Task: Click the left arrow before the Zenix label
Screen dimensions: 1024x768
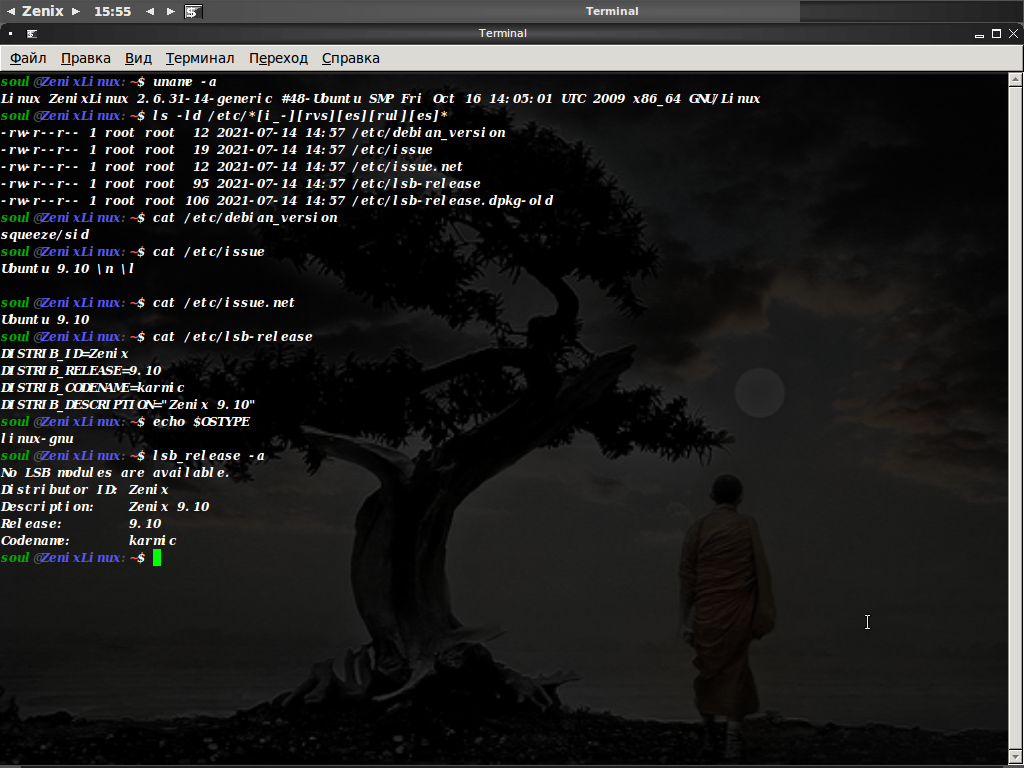Action: click(x=10, y=11)
